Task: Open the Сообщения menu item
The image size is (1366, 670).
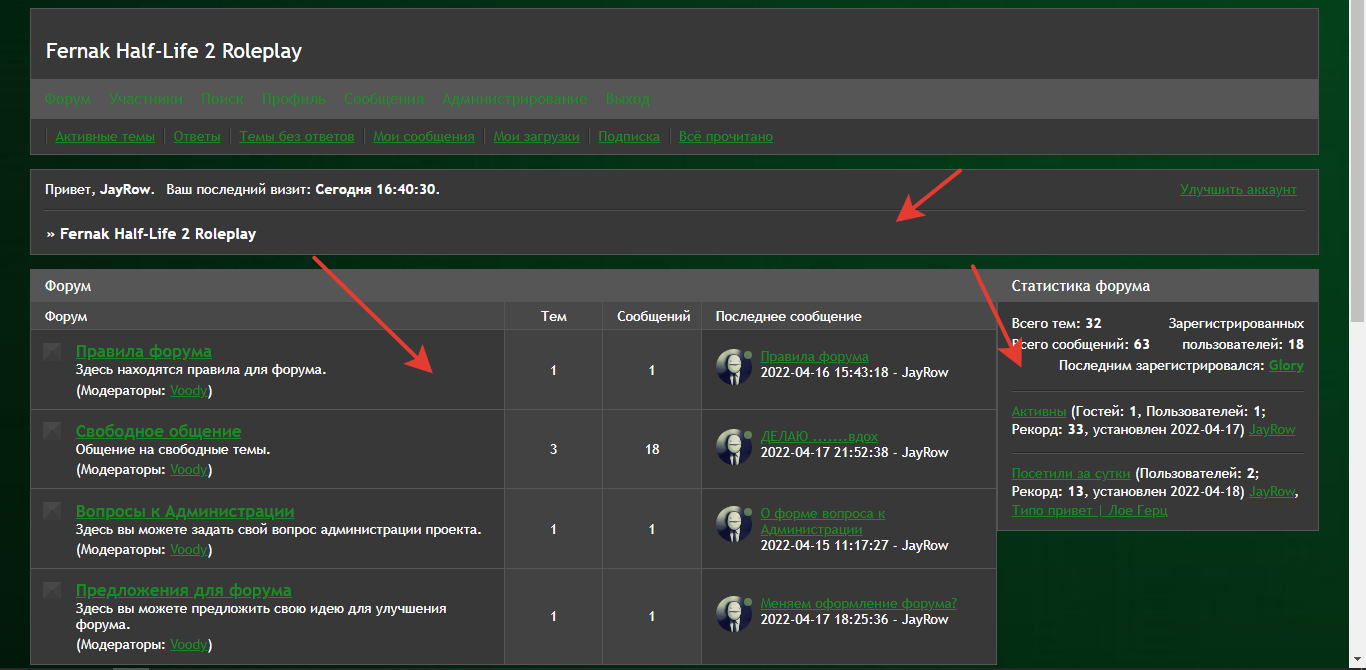Action: tap(384, 99)
